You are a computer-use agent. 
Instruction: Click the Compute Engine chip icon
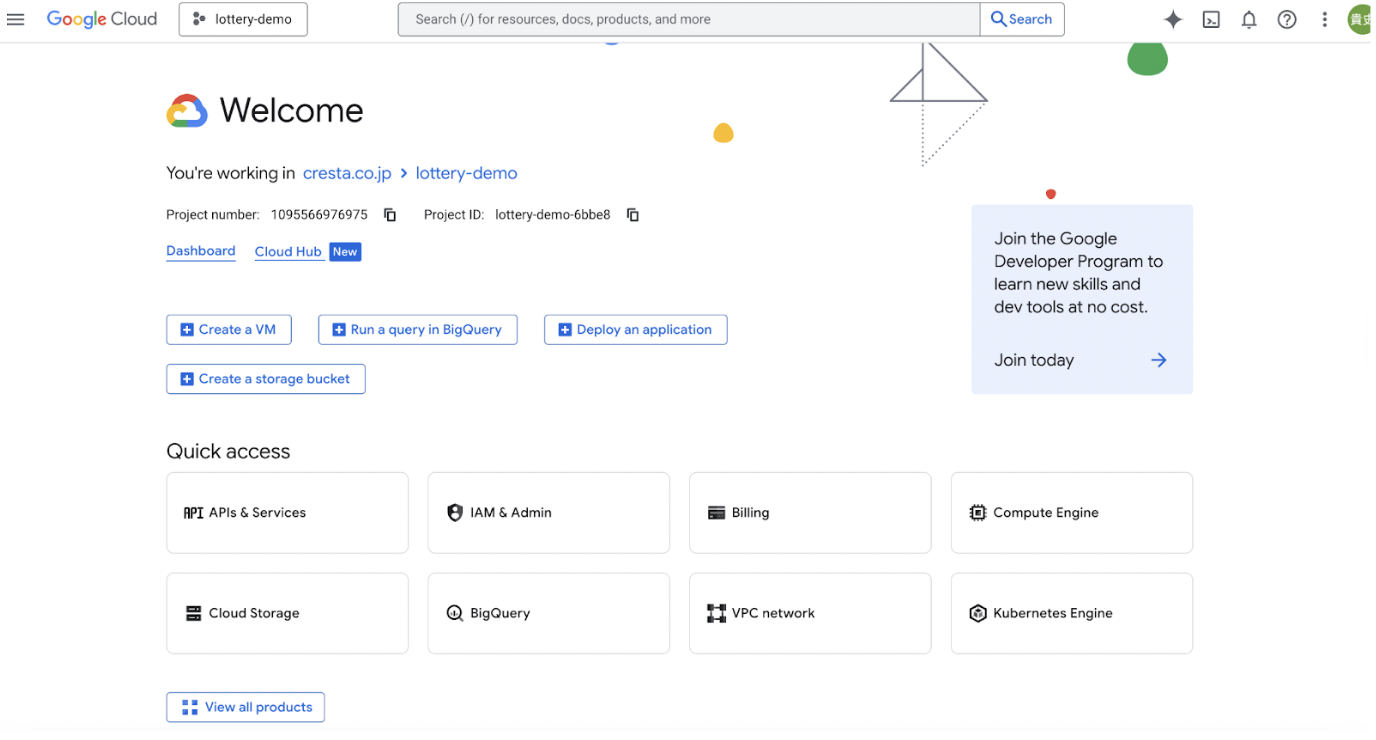click(978, 513)
